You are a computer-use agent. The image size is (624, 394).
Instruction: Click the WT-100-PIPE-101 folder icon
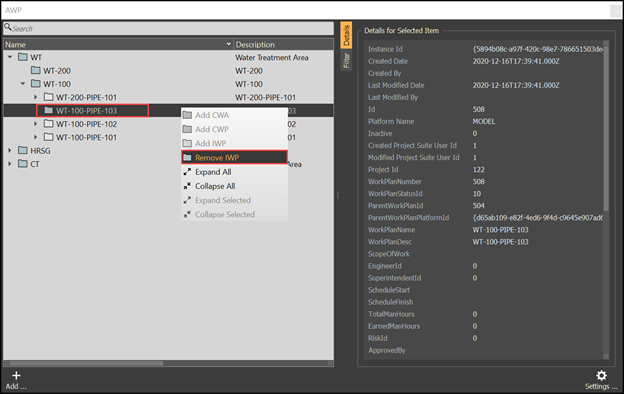pos(49,137)
